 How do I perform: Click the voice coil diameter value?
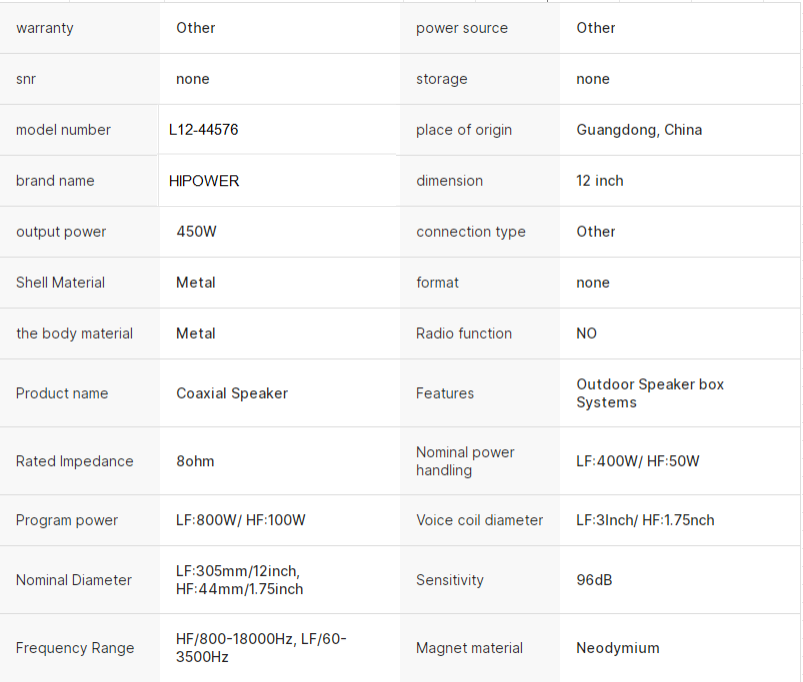click(645, 520)
